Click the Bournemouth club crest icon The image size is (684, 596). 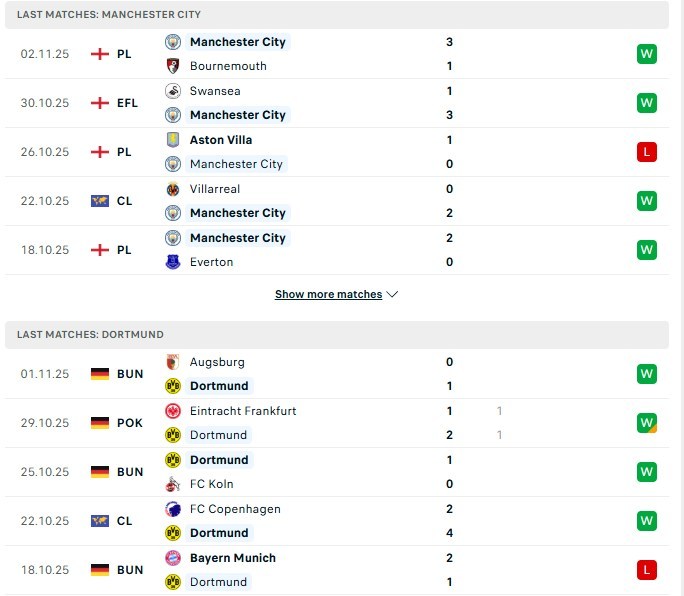click(x=172, y=66)
